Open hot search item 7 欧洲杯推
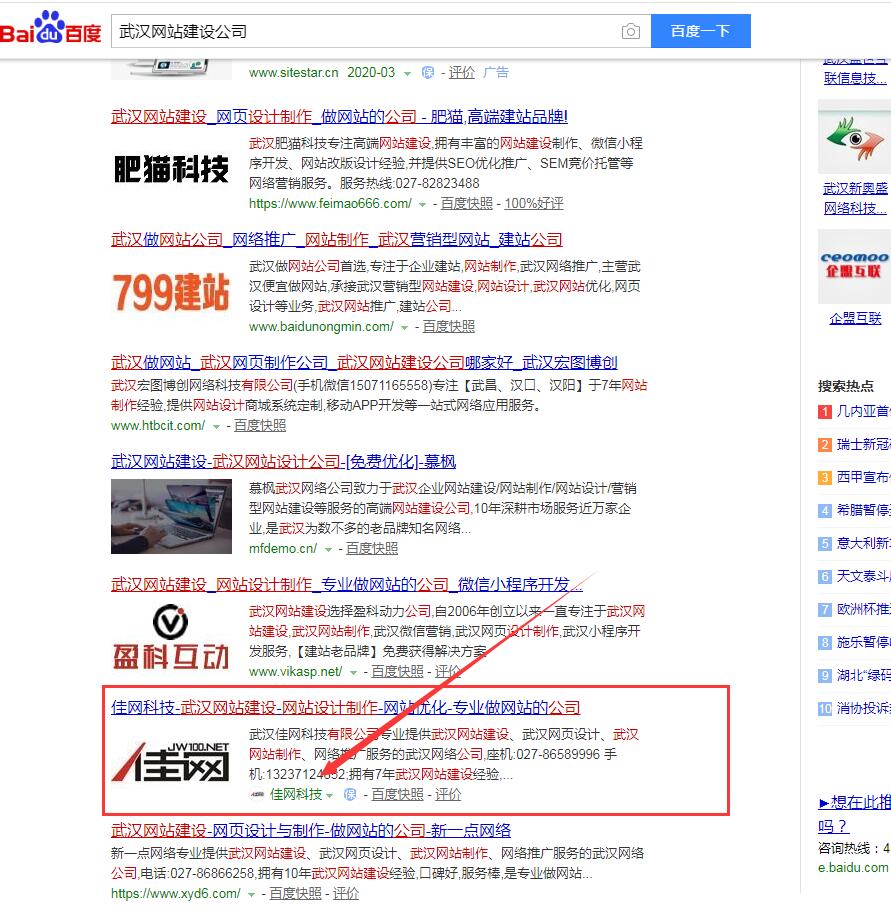This screenshot has width=891, height=911. point(862,609)
